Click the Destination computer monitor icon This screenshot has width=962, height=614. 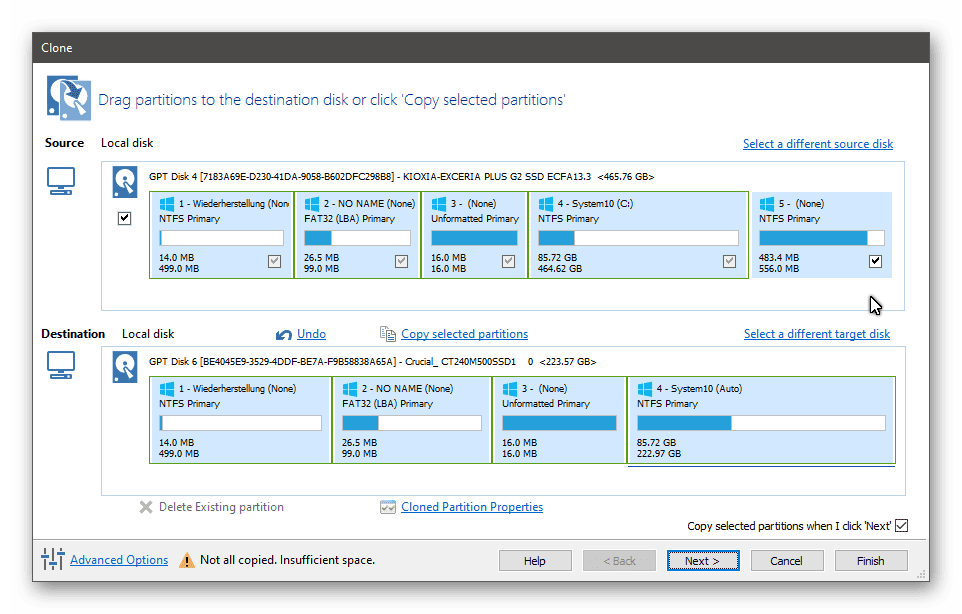click(x=61, y=365)
